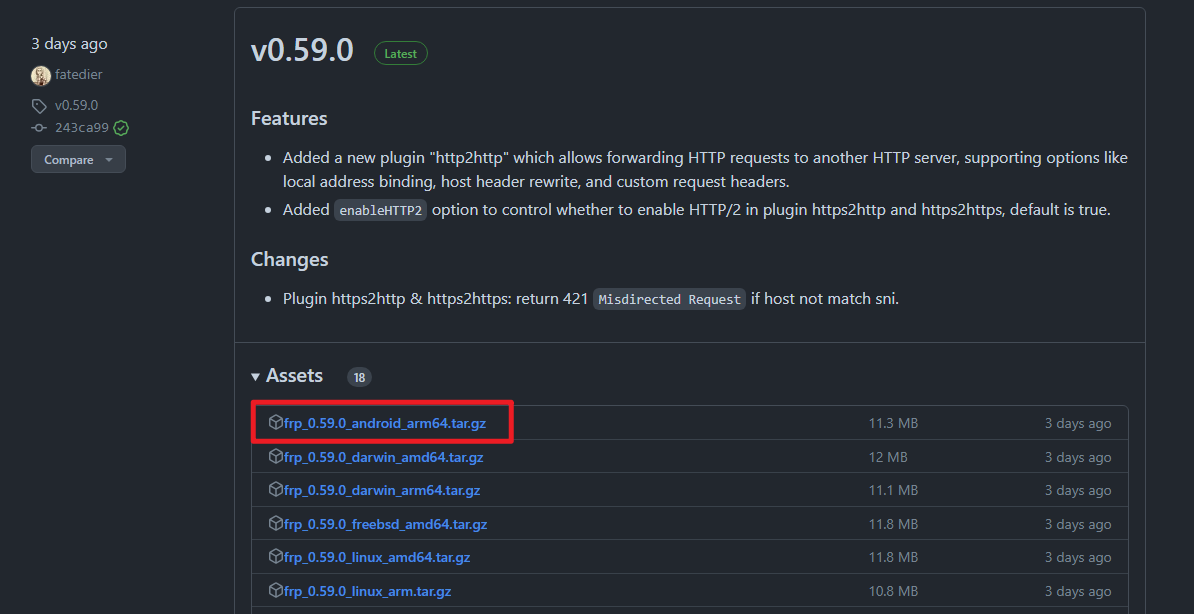Open the Compare dropdown
This screenshot has width=1194, height=614.
(78, 159)
